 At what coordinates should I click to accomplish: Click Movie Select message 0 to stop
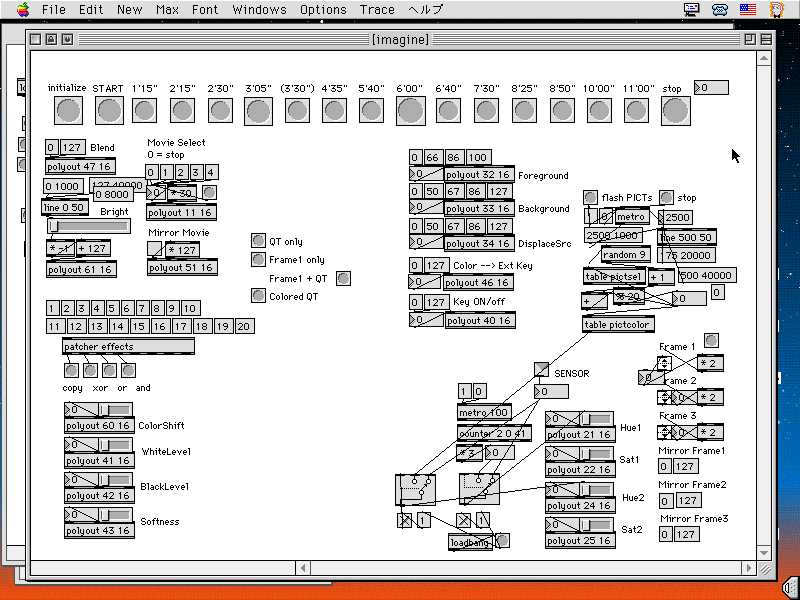pos(150,172)
